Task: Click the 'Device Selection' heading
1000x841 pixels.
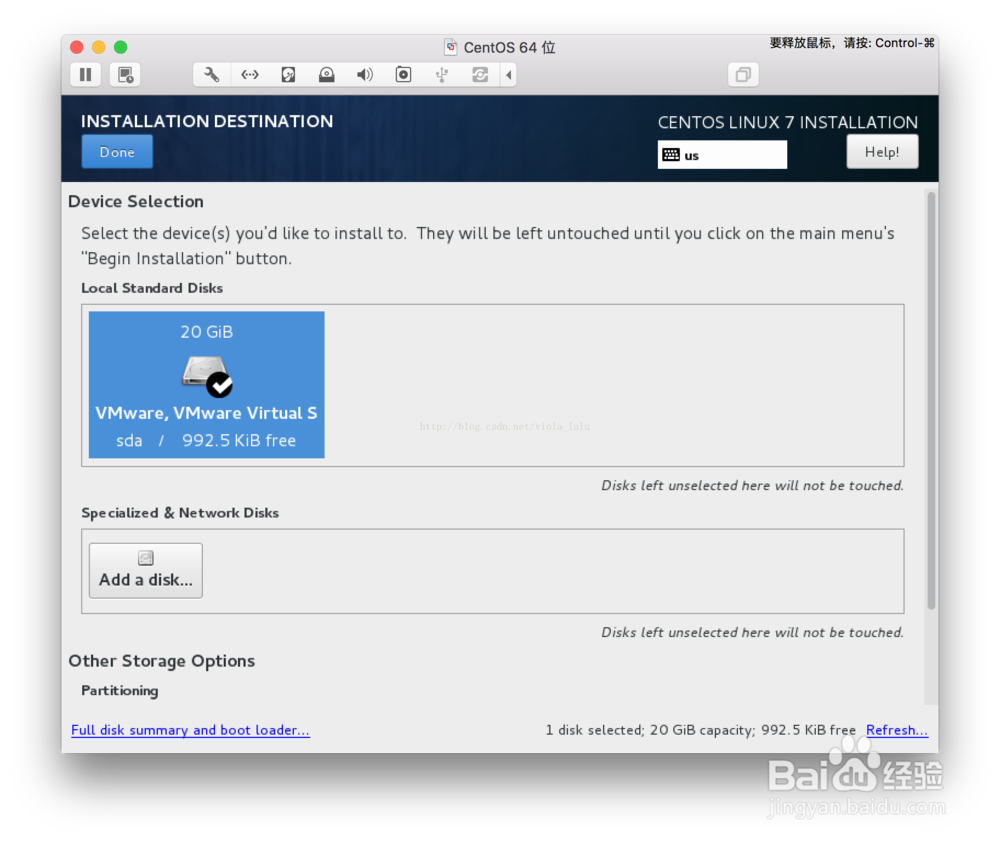Action: [136, 201]
